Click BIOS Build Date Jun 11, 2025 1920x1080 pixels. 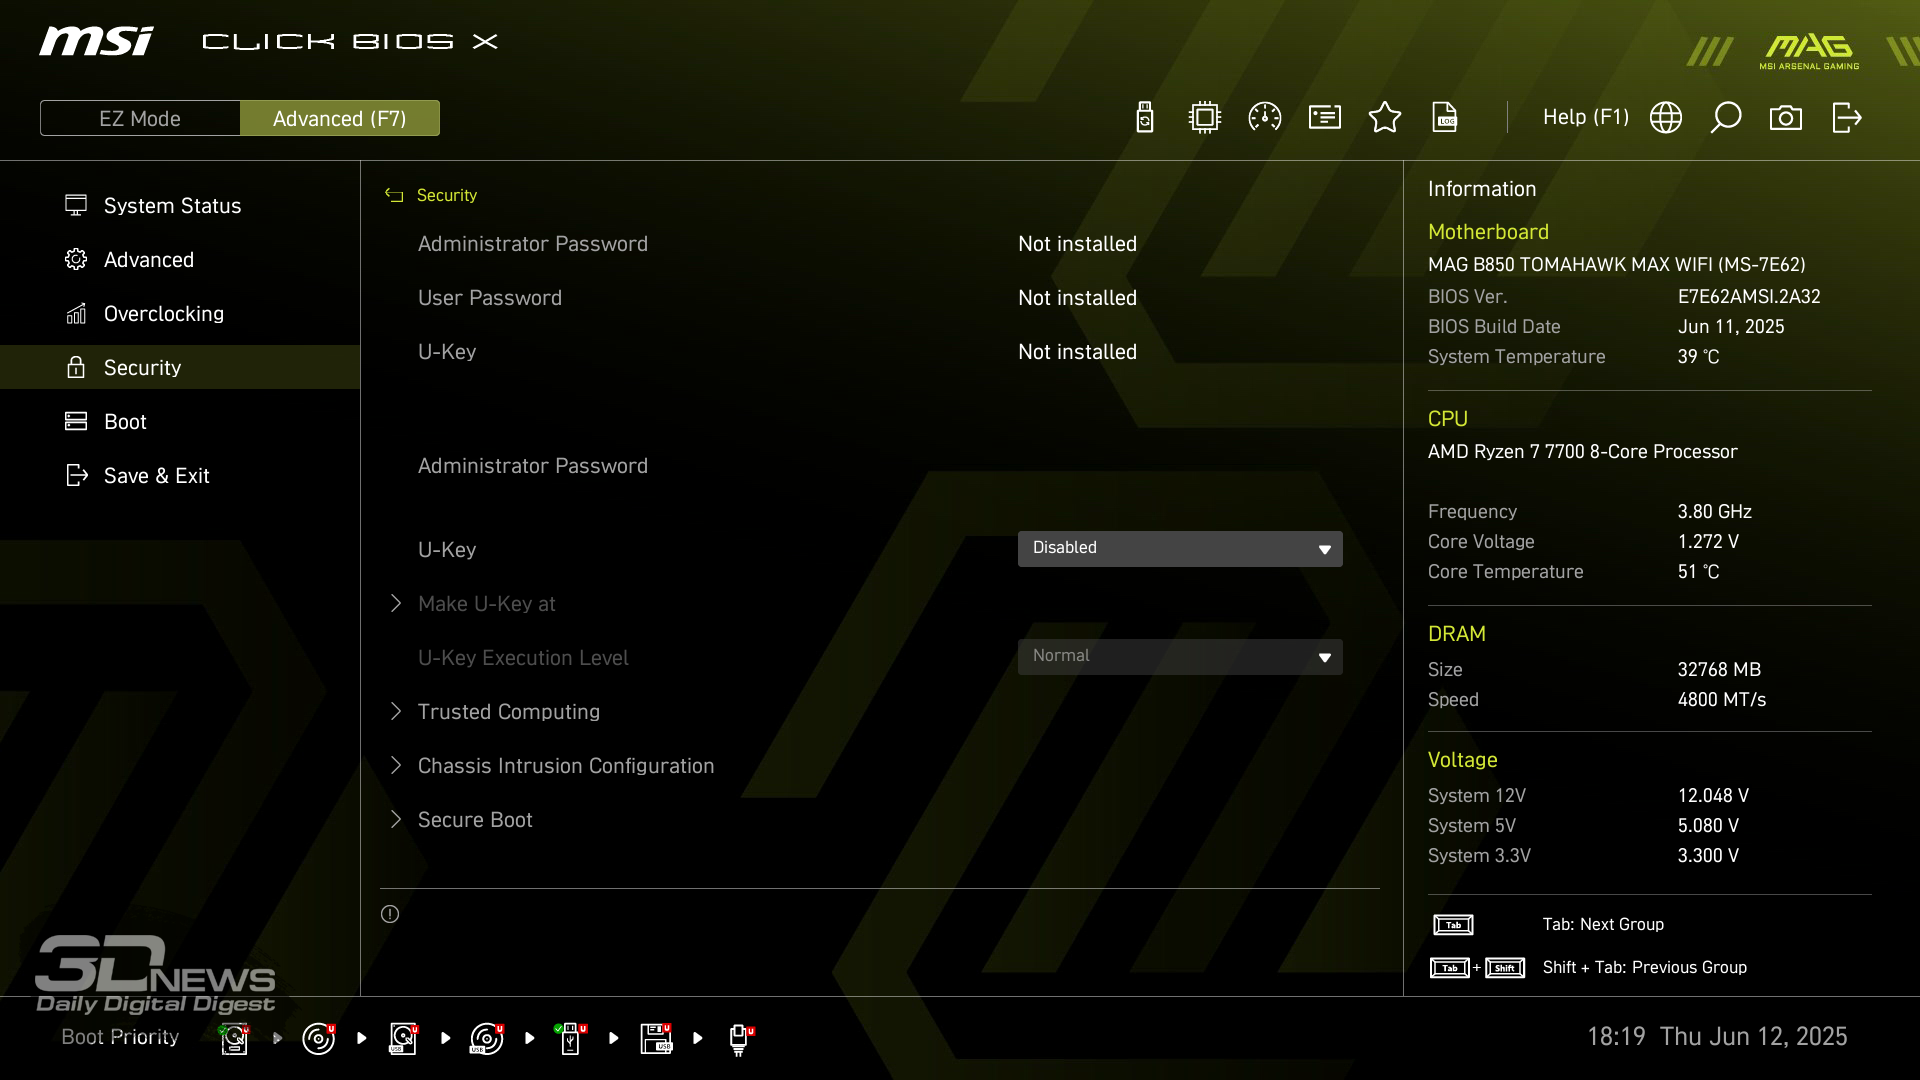coord(1730,326)
